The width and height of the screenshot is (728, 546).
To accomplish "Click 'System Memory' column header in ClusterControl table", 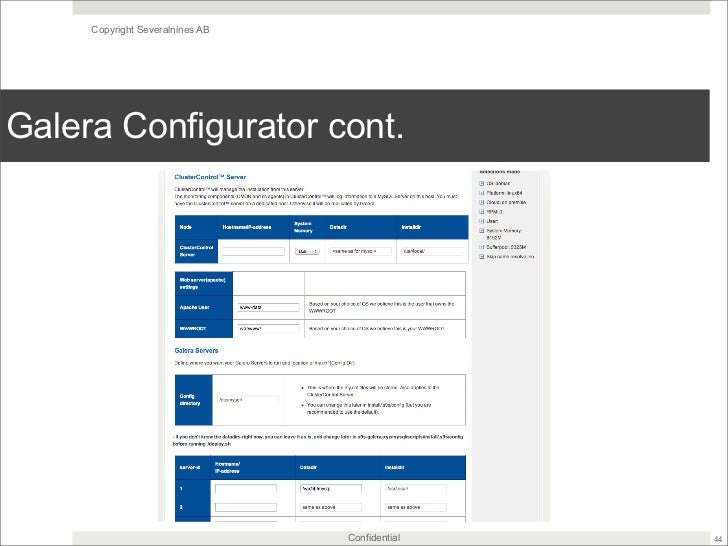I will tap(303, 227).
